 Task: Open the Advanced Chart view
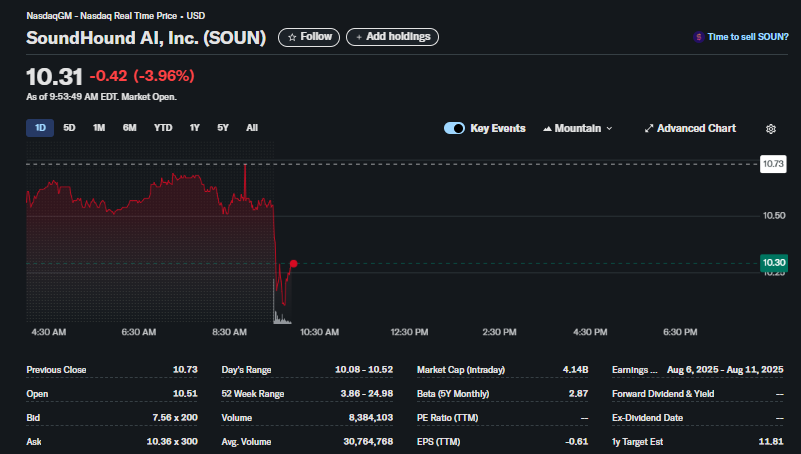(x=690, y=128)
